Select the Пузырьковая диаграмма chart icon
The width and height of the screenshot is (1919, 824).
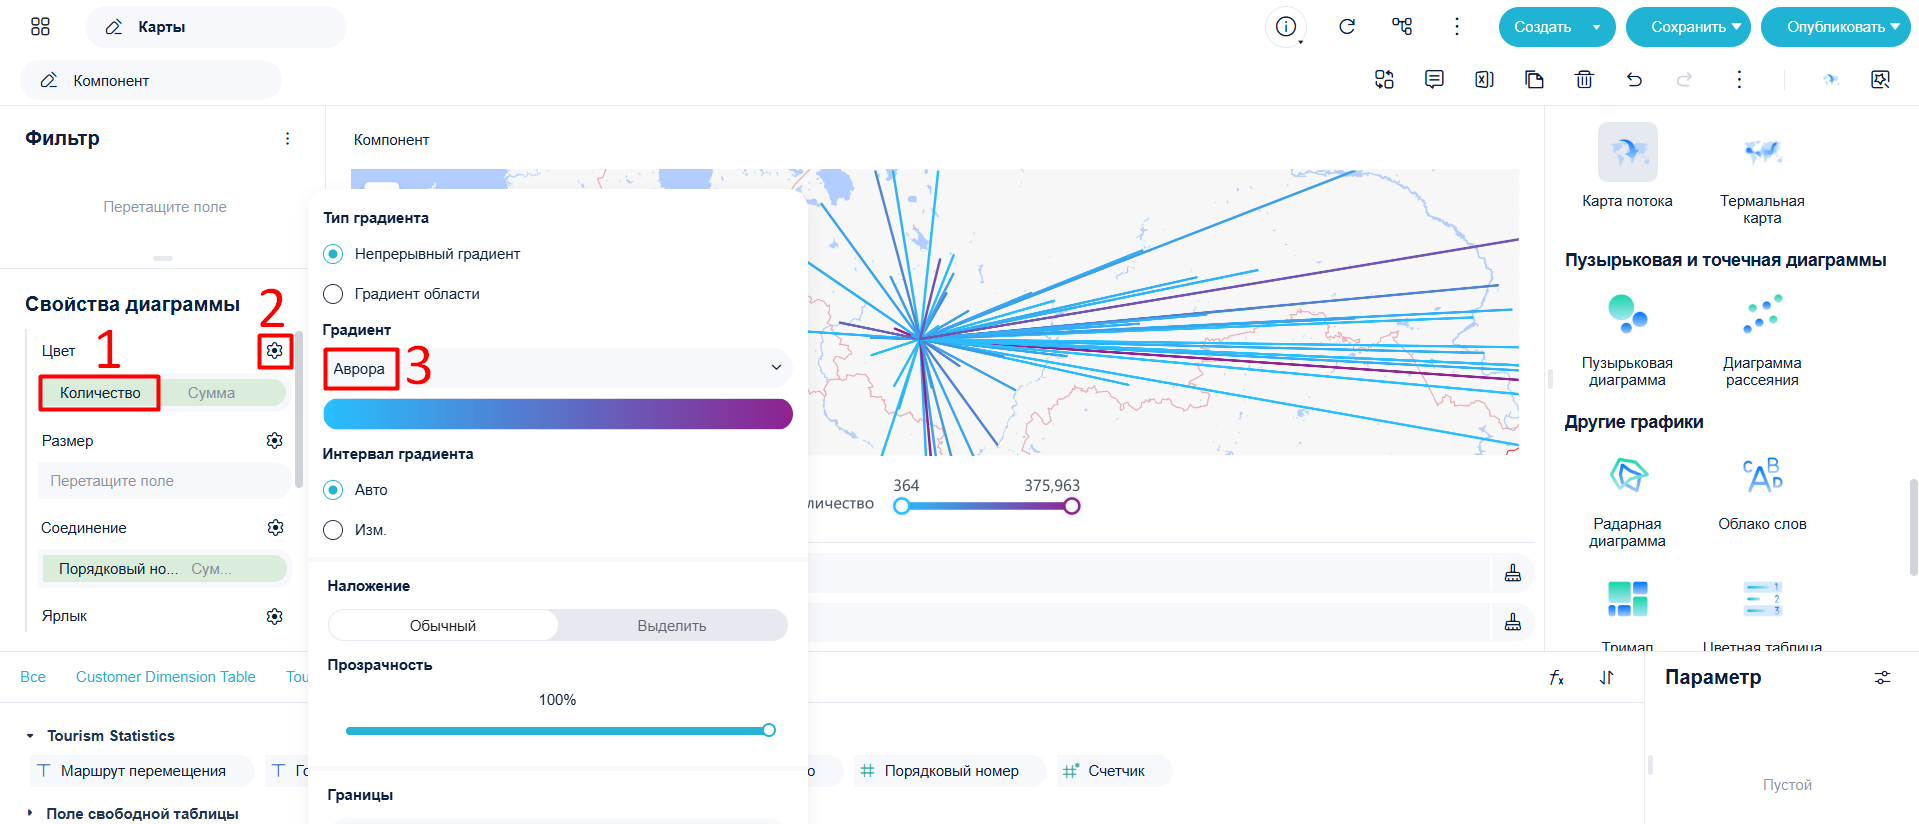tap(1627, 314)
